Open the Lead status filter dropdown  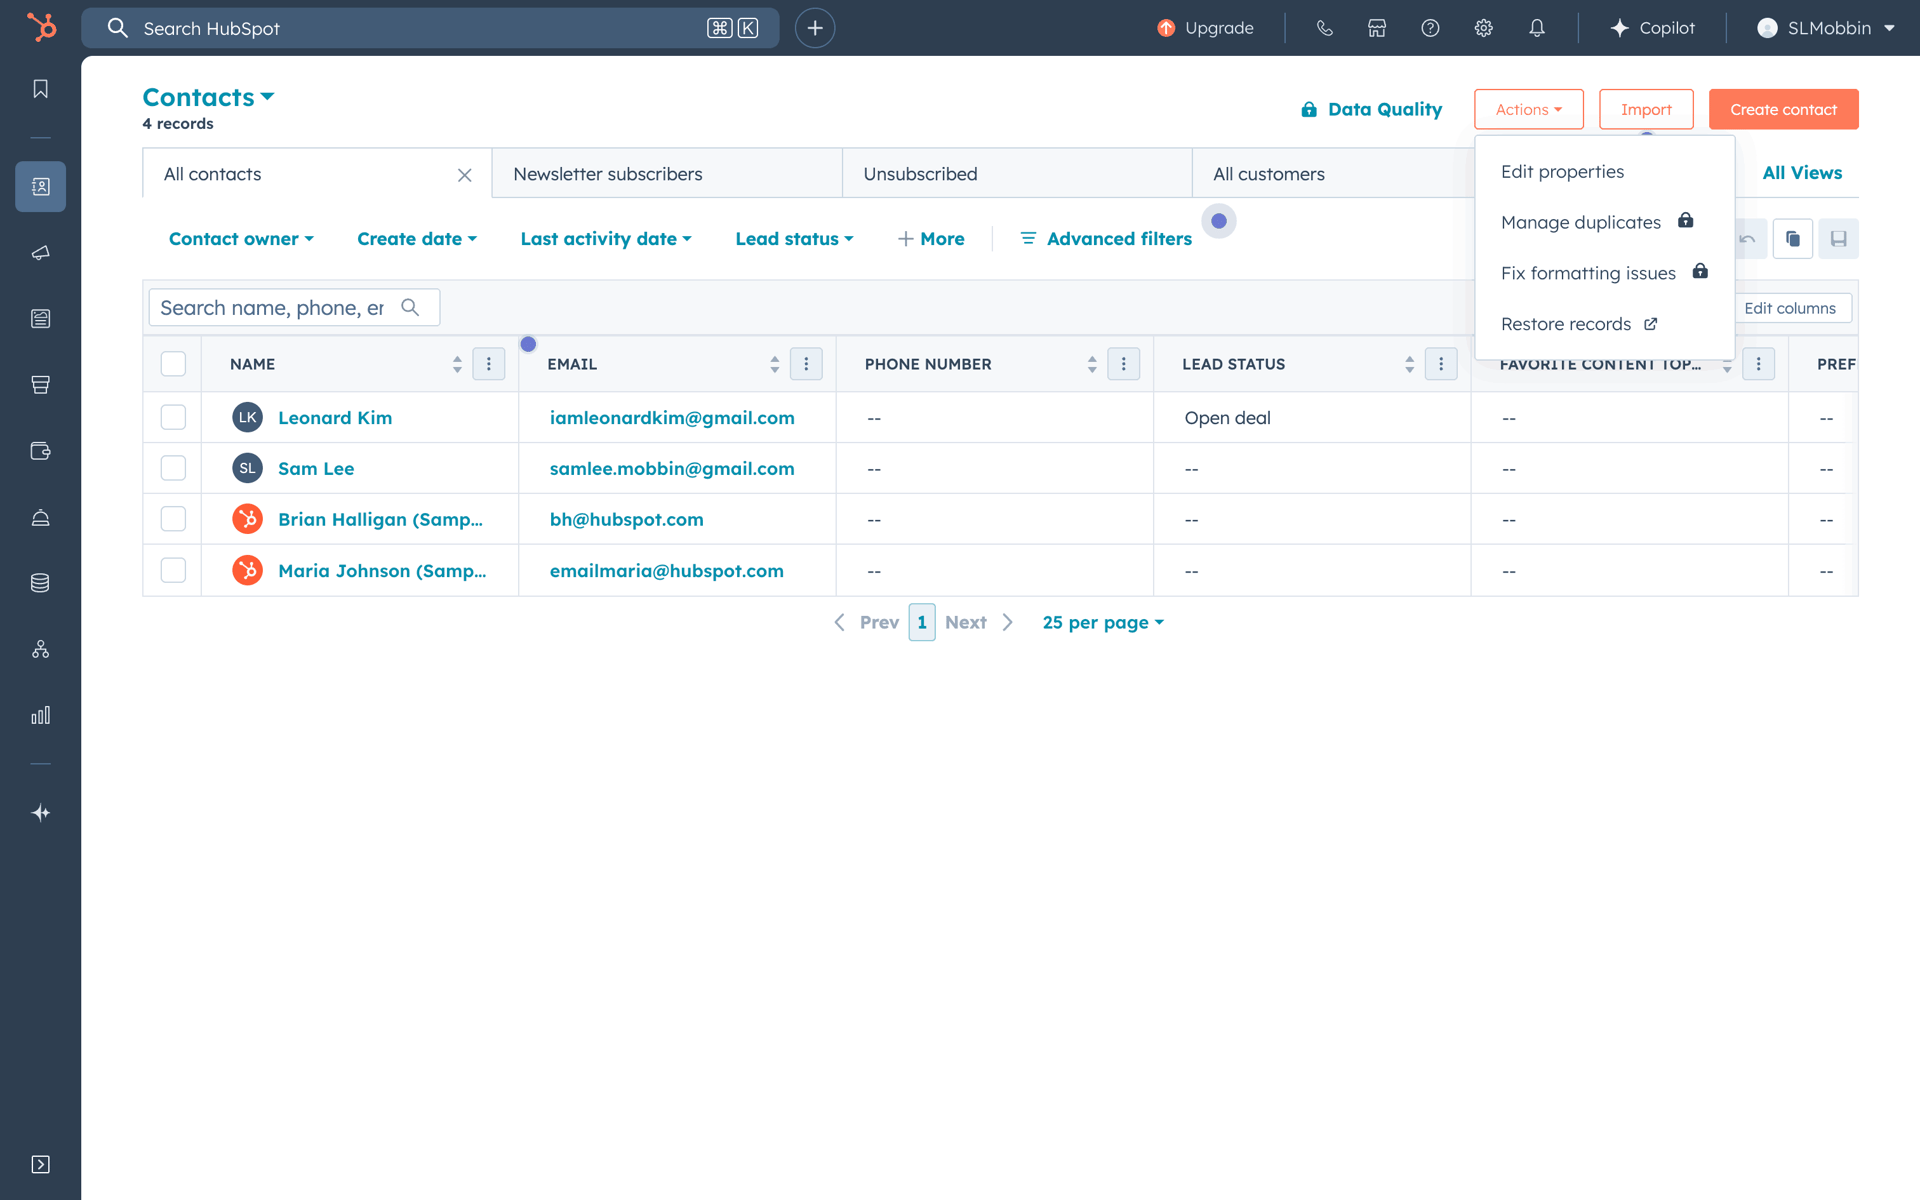click(794, 239)
